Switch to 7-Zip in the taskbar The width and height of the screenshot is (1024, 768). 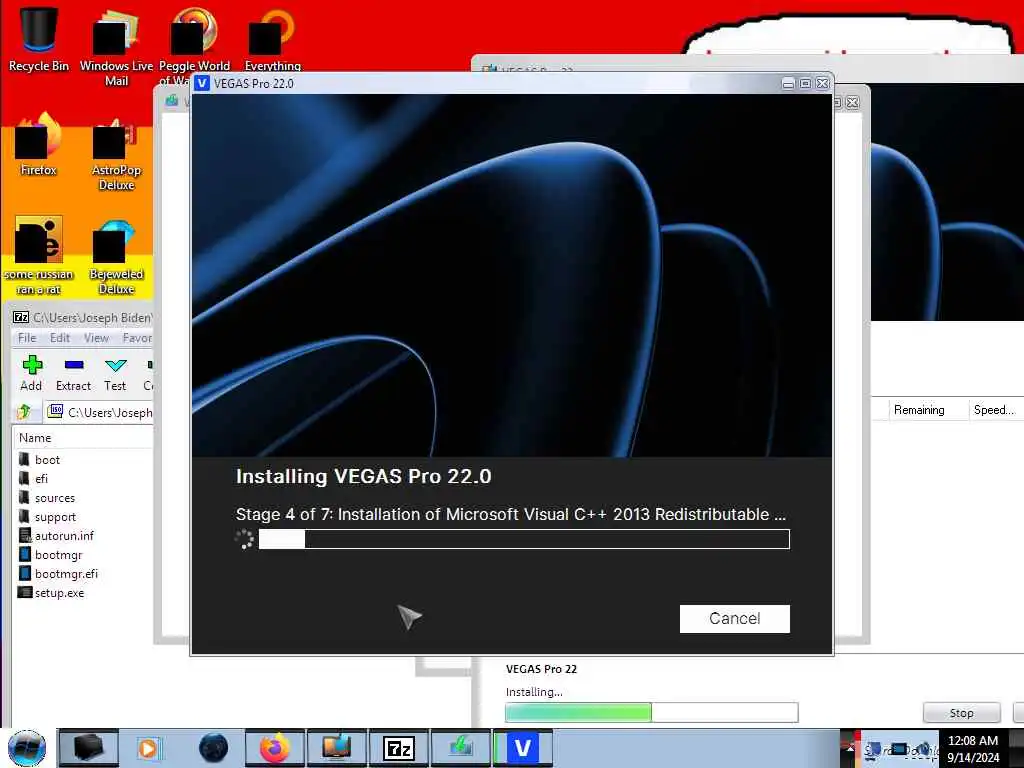[398, 748]
